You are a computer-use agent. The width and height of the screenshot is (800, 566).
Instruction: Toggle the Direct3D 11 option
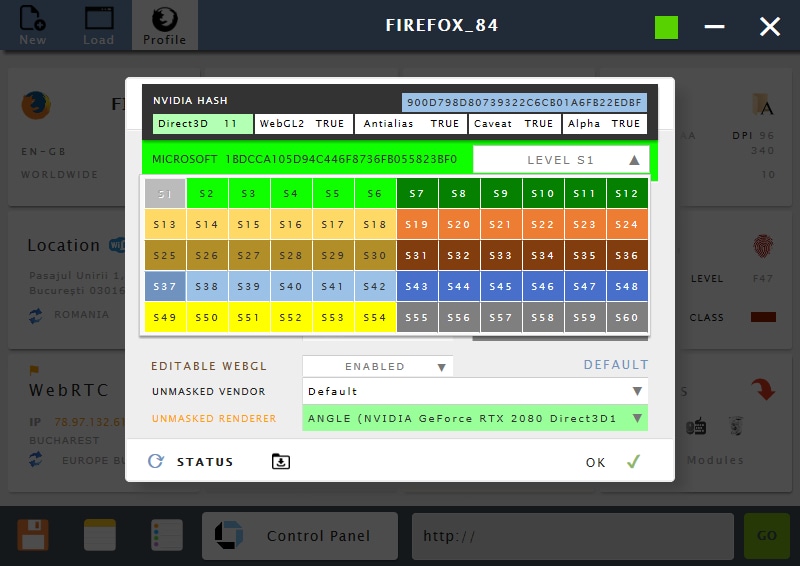(203, 124)
